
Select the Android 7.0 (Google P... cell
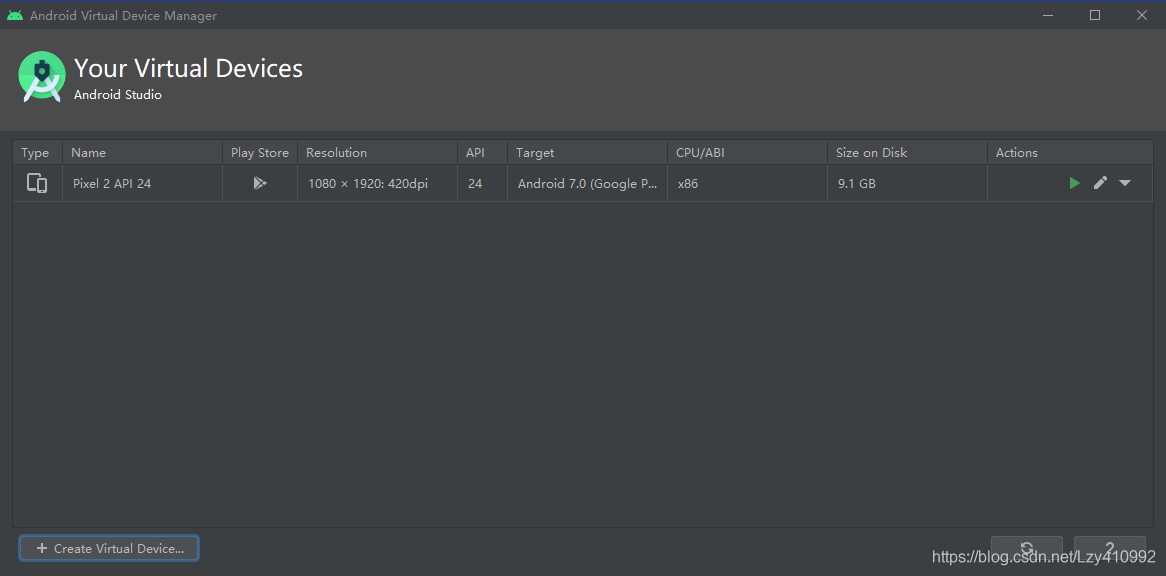pyautogui.click(x=587, y=183)
